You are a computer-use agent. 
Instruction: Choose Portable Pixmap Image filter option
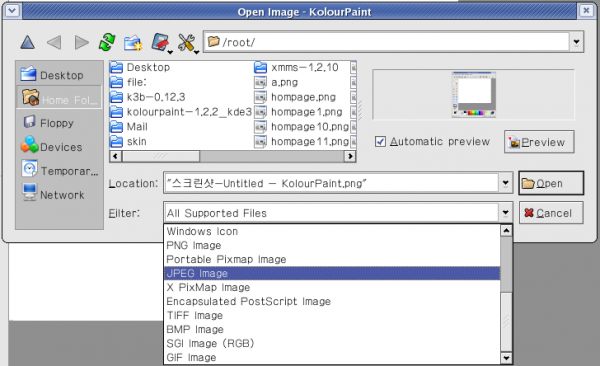tap(332, 259)
